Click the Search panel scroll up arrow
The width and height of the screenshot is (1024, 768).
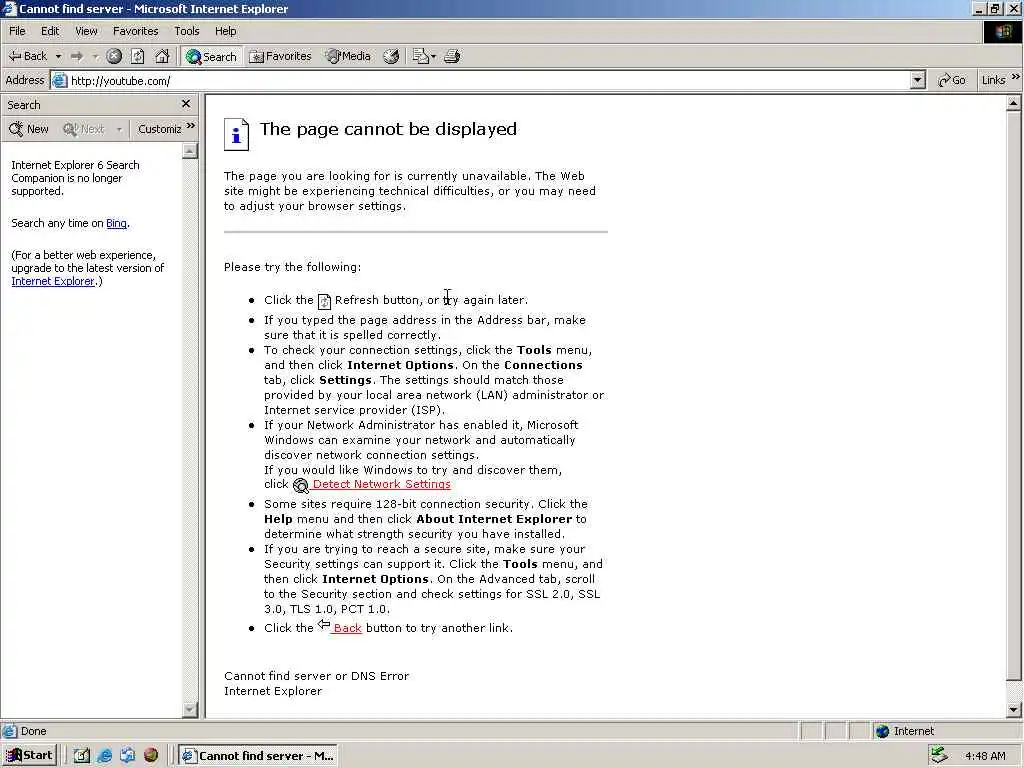(189, 151)
